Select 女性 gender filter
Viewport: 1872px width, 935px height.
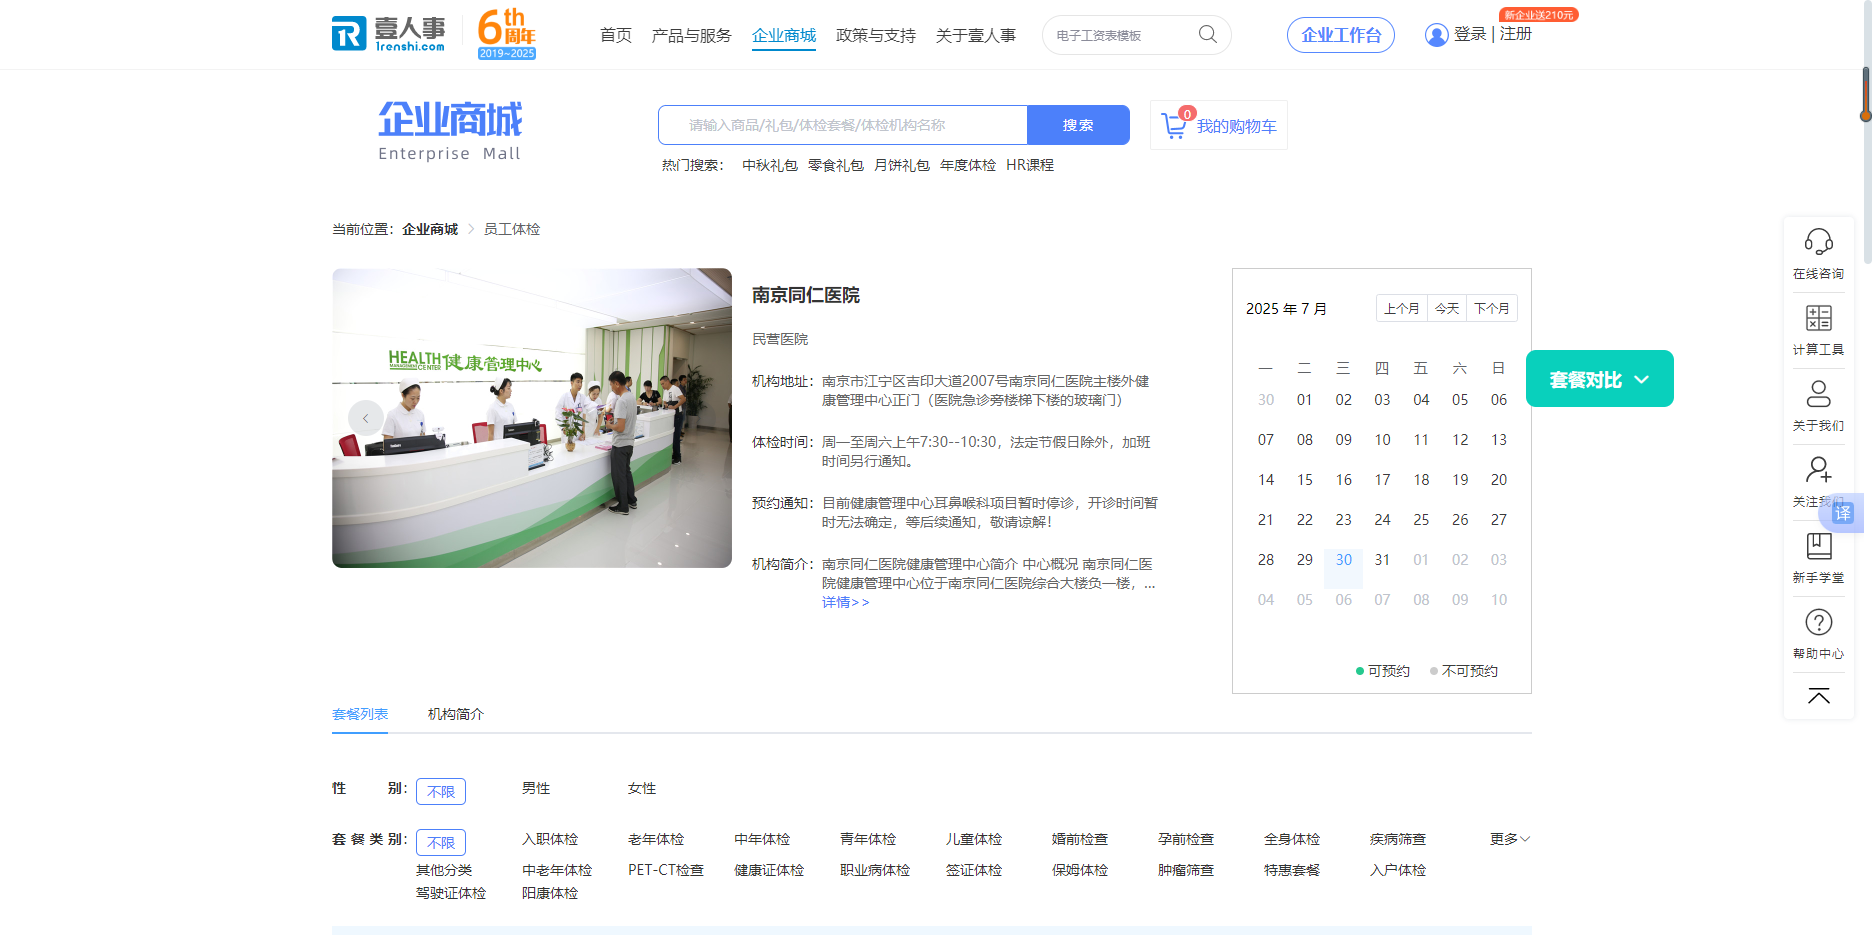[642, 788]
